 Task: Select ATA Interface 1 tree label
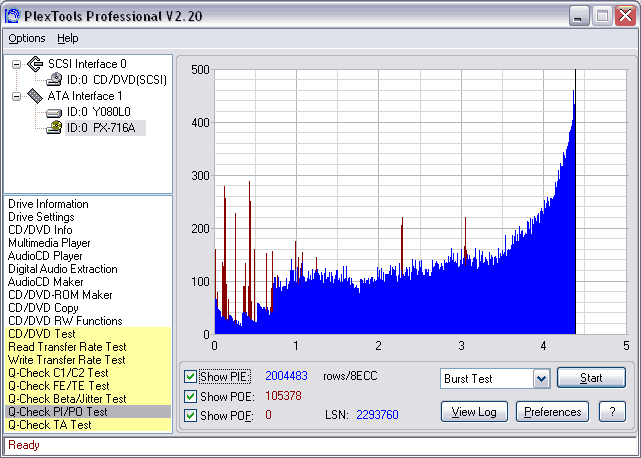point(85,96)
